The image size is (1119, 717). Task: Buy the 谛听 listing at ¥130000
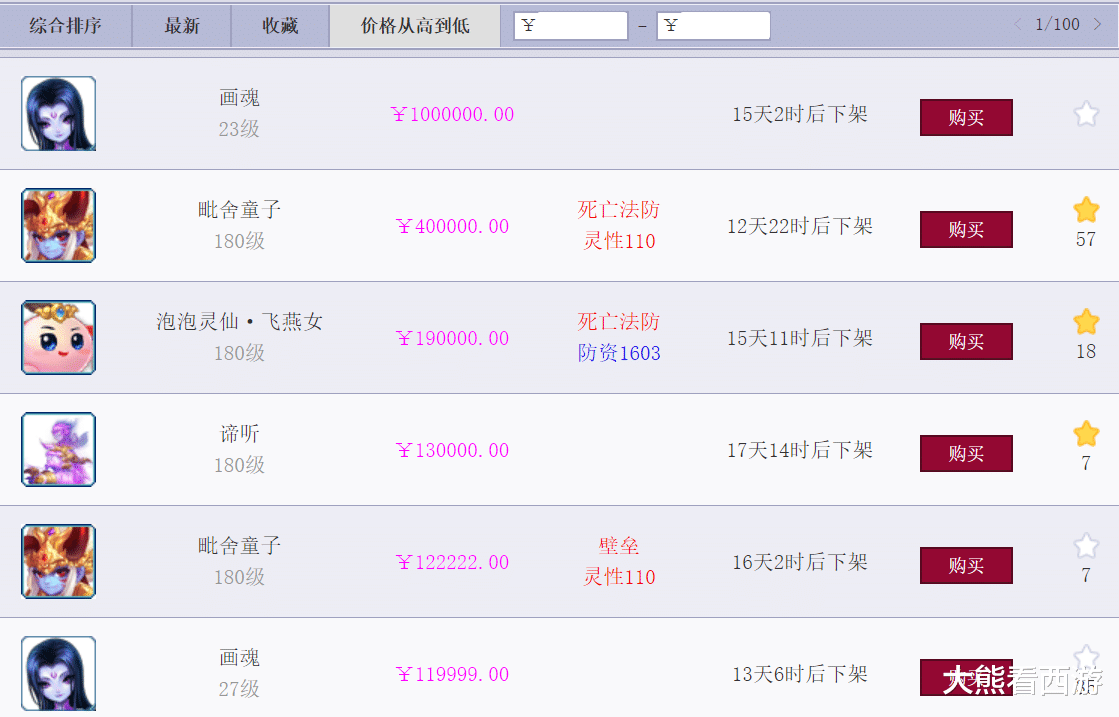click(x=966, y=453)
